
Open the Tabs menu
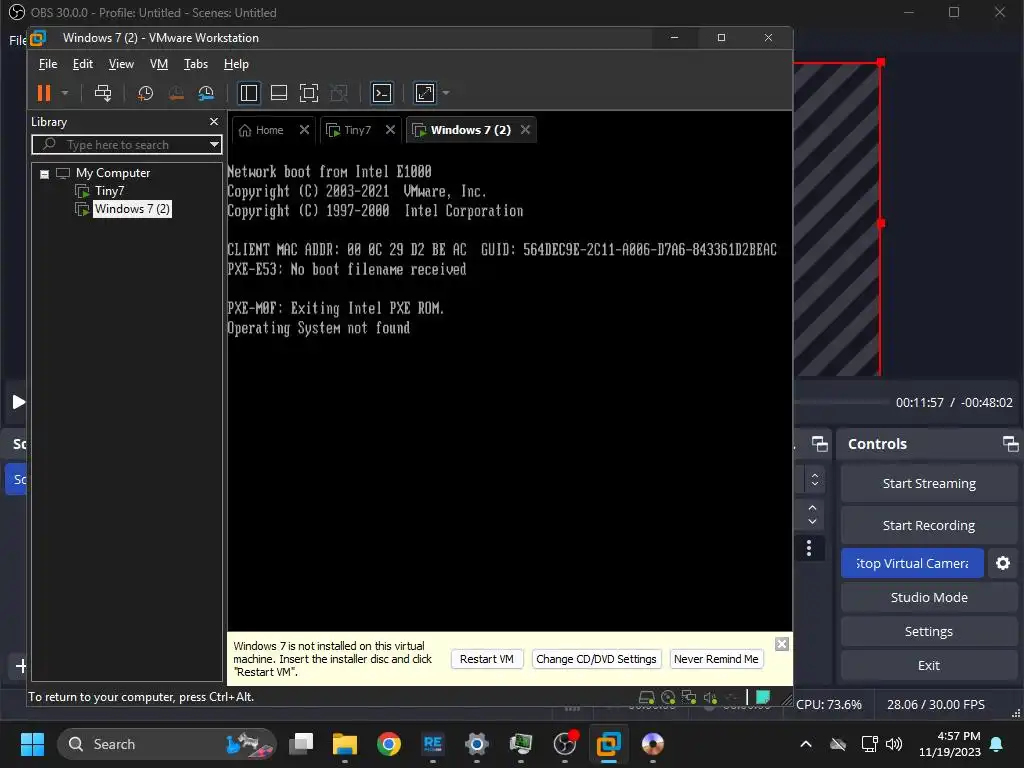click(195, 64)
